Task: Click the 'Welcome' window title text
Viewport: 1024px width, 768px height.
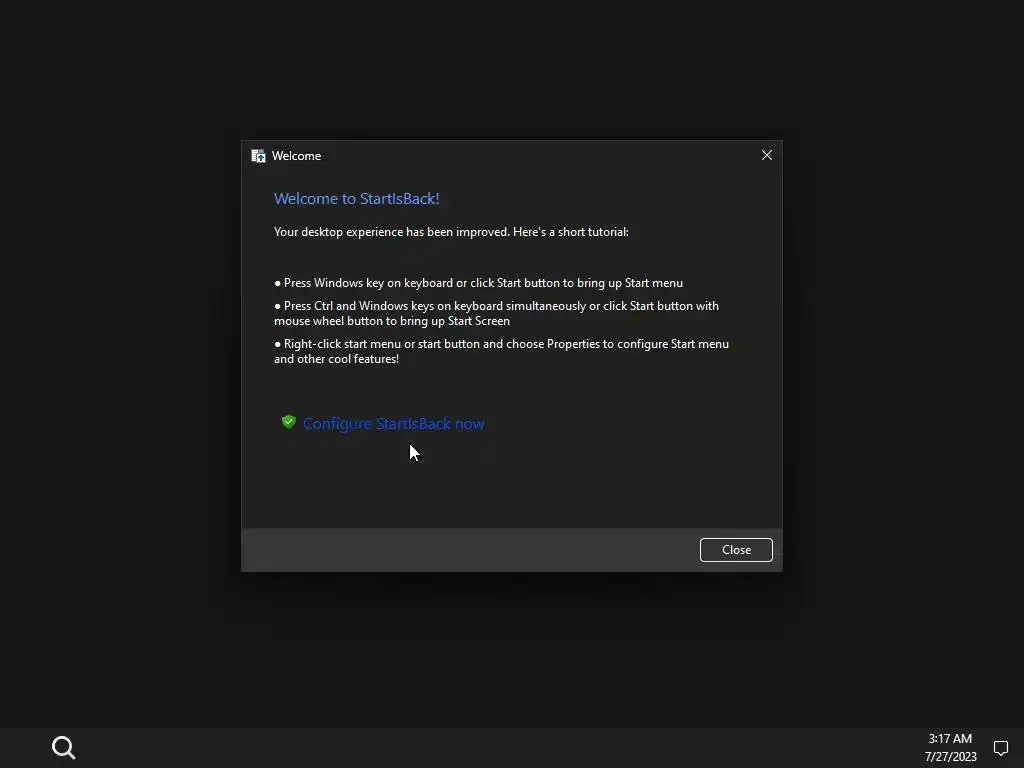Action: point(296,156)
